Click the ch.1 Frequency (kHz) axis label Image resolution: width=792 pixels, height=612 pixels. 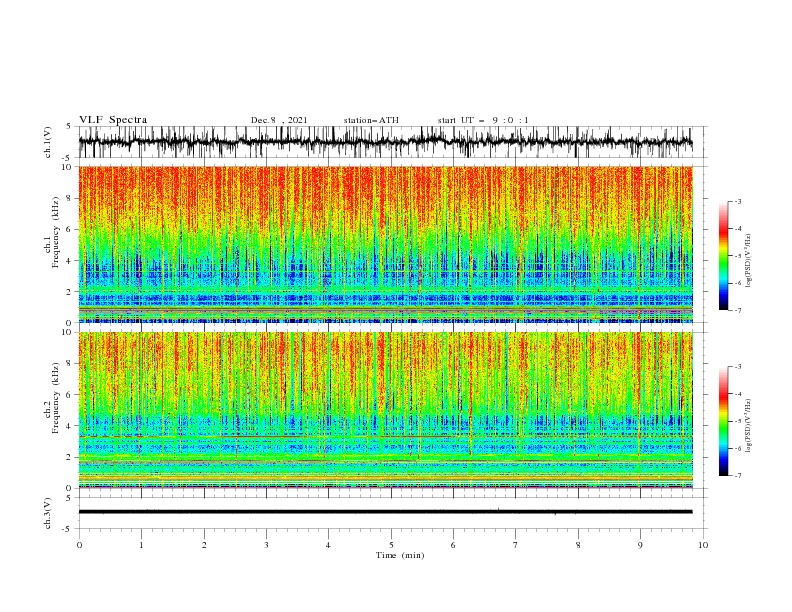(52, 233)
